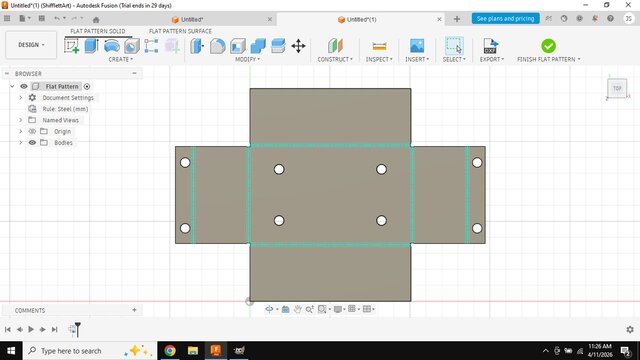The width and height of the screenshot is (640, 360).
Task: Click the See plans and pricing button
Action: (x=505, y=18)
